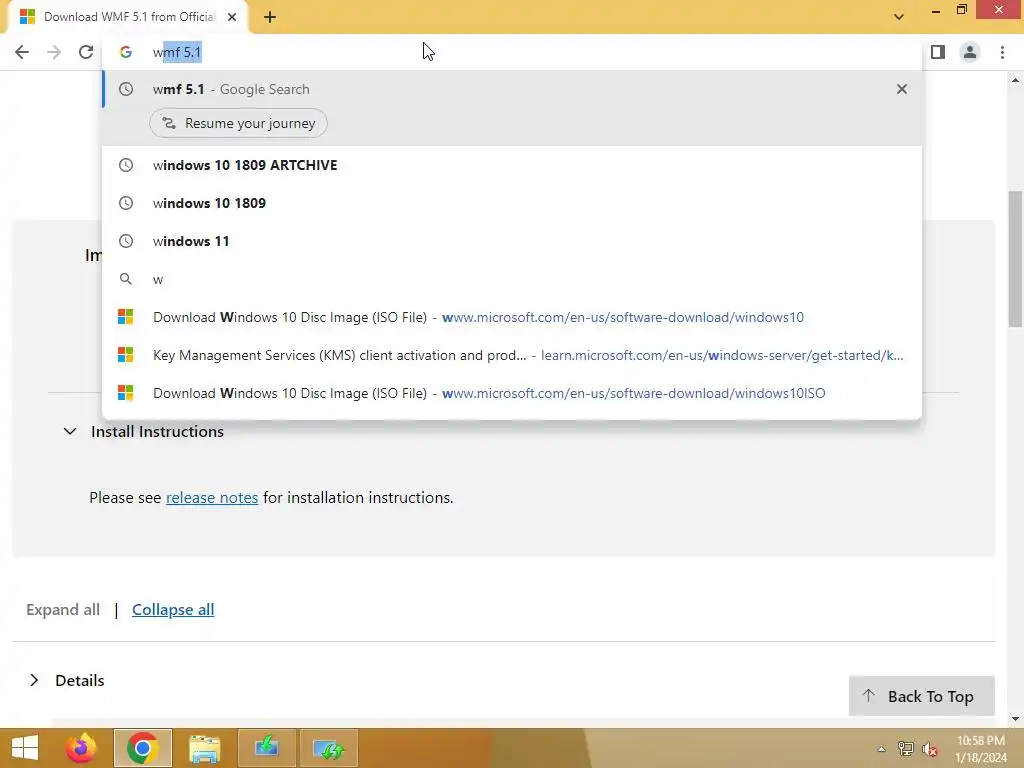Open the Windows Start button
Screen dimensions: 1024x768
point(25,748)
